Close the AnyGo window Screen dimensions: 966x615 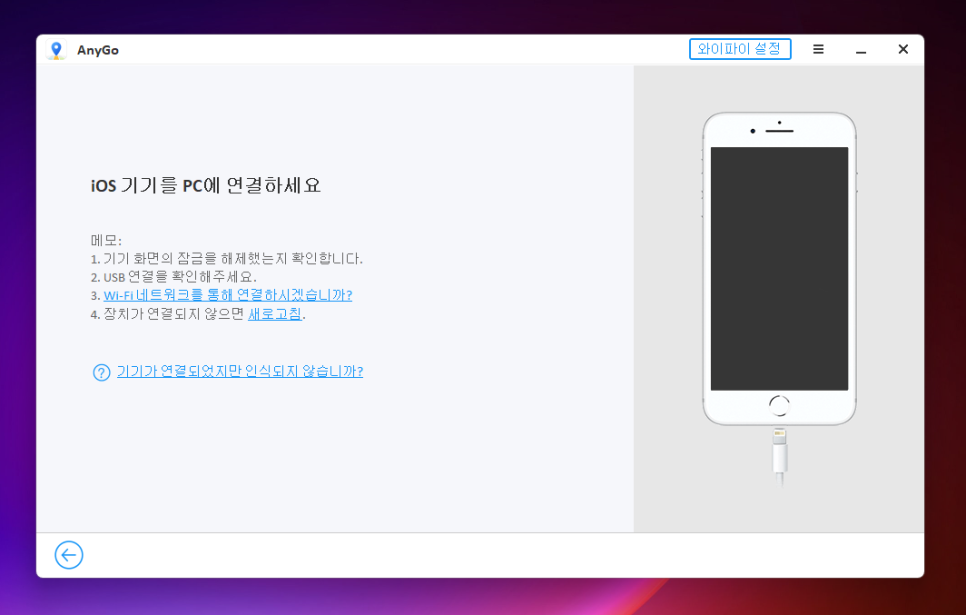tap(903, 49)
